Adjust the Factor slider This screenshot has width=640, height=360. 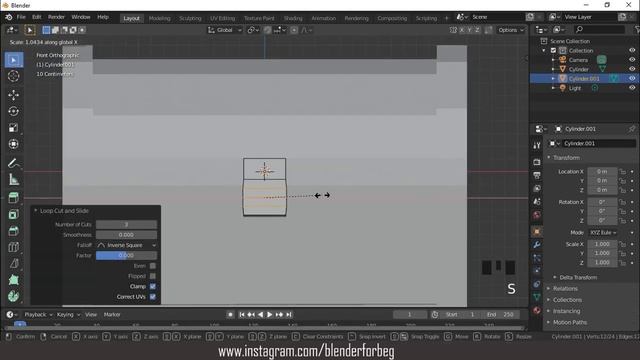click(126, 256)
